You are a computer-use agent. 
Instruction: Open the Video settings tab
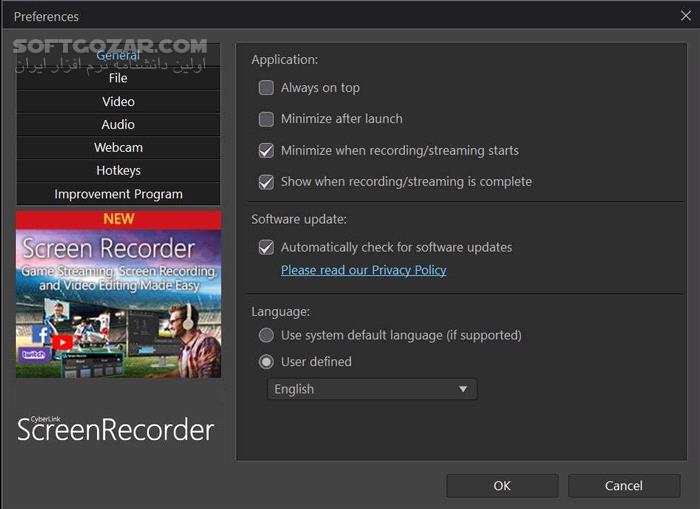tap(118, 101)
